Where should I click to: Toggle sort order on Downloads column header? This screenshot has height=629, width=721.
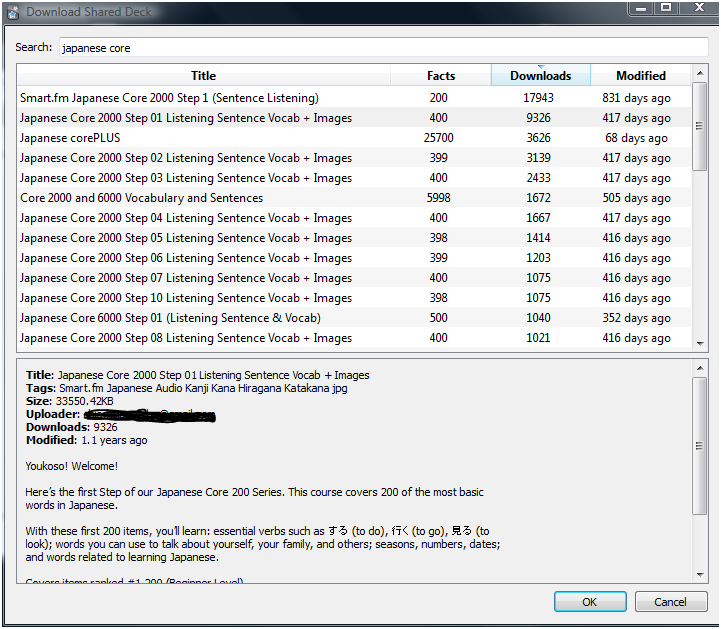pos(540,76)
